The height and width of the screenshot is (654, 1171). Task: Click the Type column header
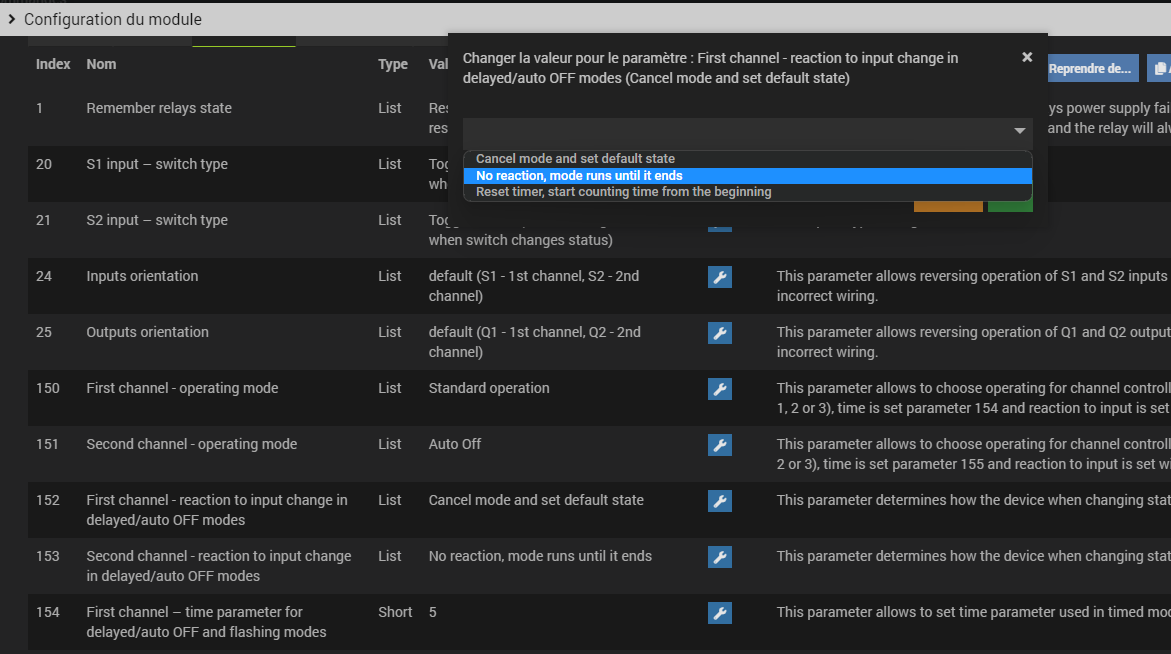point(392,64)
